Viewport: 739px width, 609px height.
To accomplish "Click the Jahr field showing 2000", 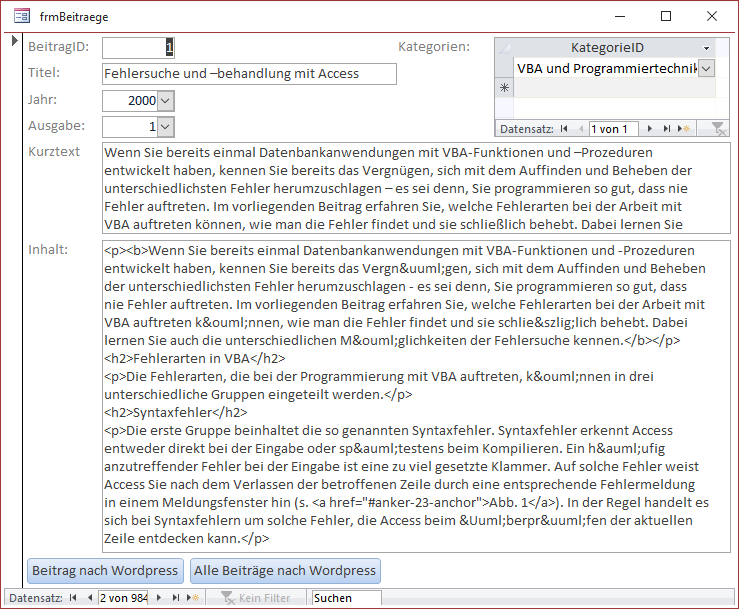I will [130, 100].
